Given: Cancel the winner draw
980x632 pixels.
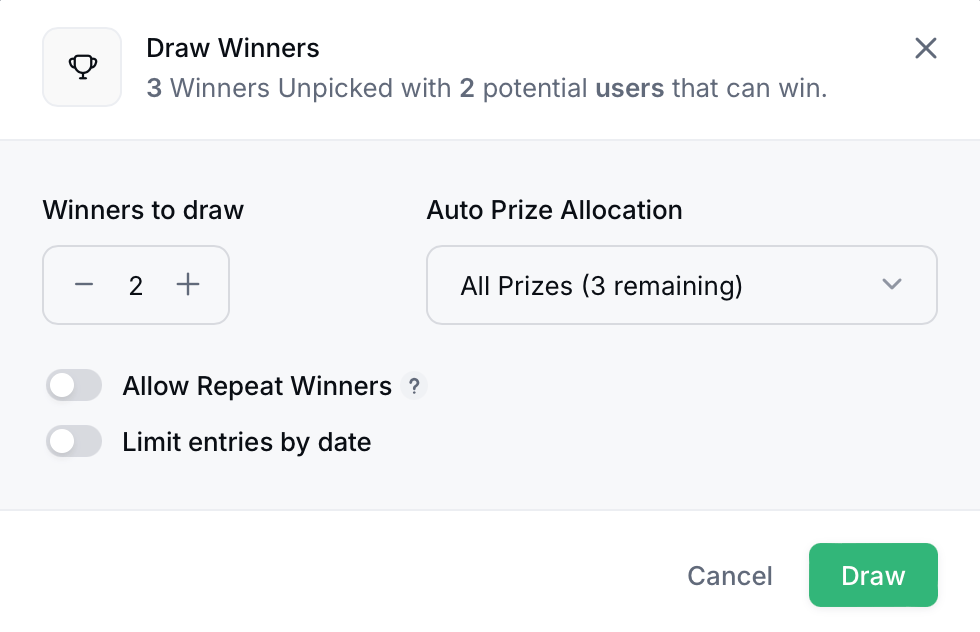Looking at the screenshot, I should (729, 575).
